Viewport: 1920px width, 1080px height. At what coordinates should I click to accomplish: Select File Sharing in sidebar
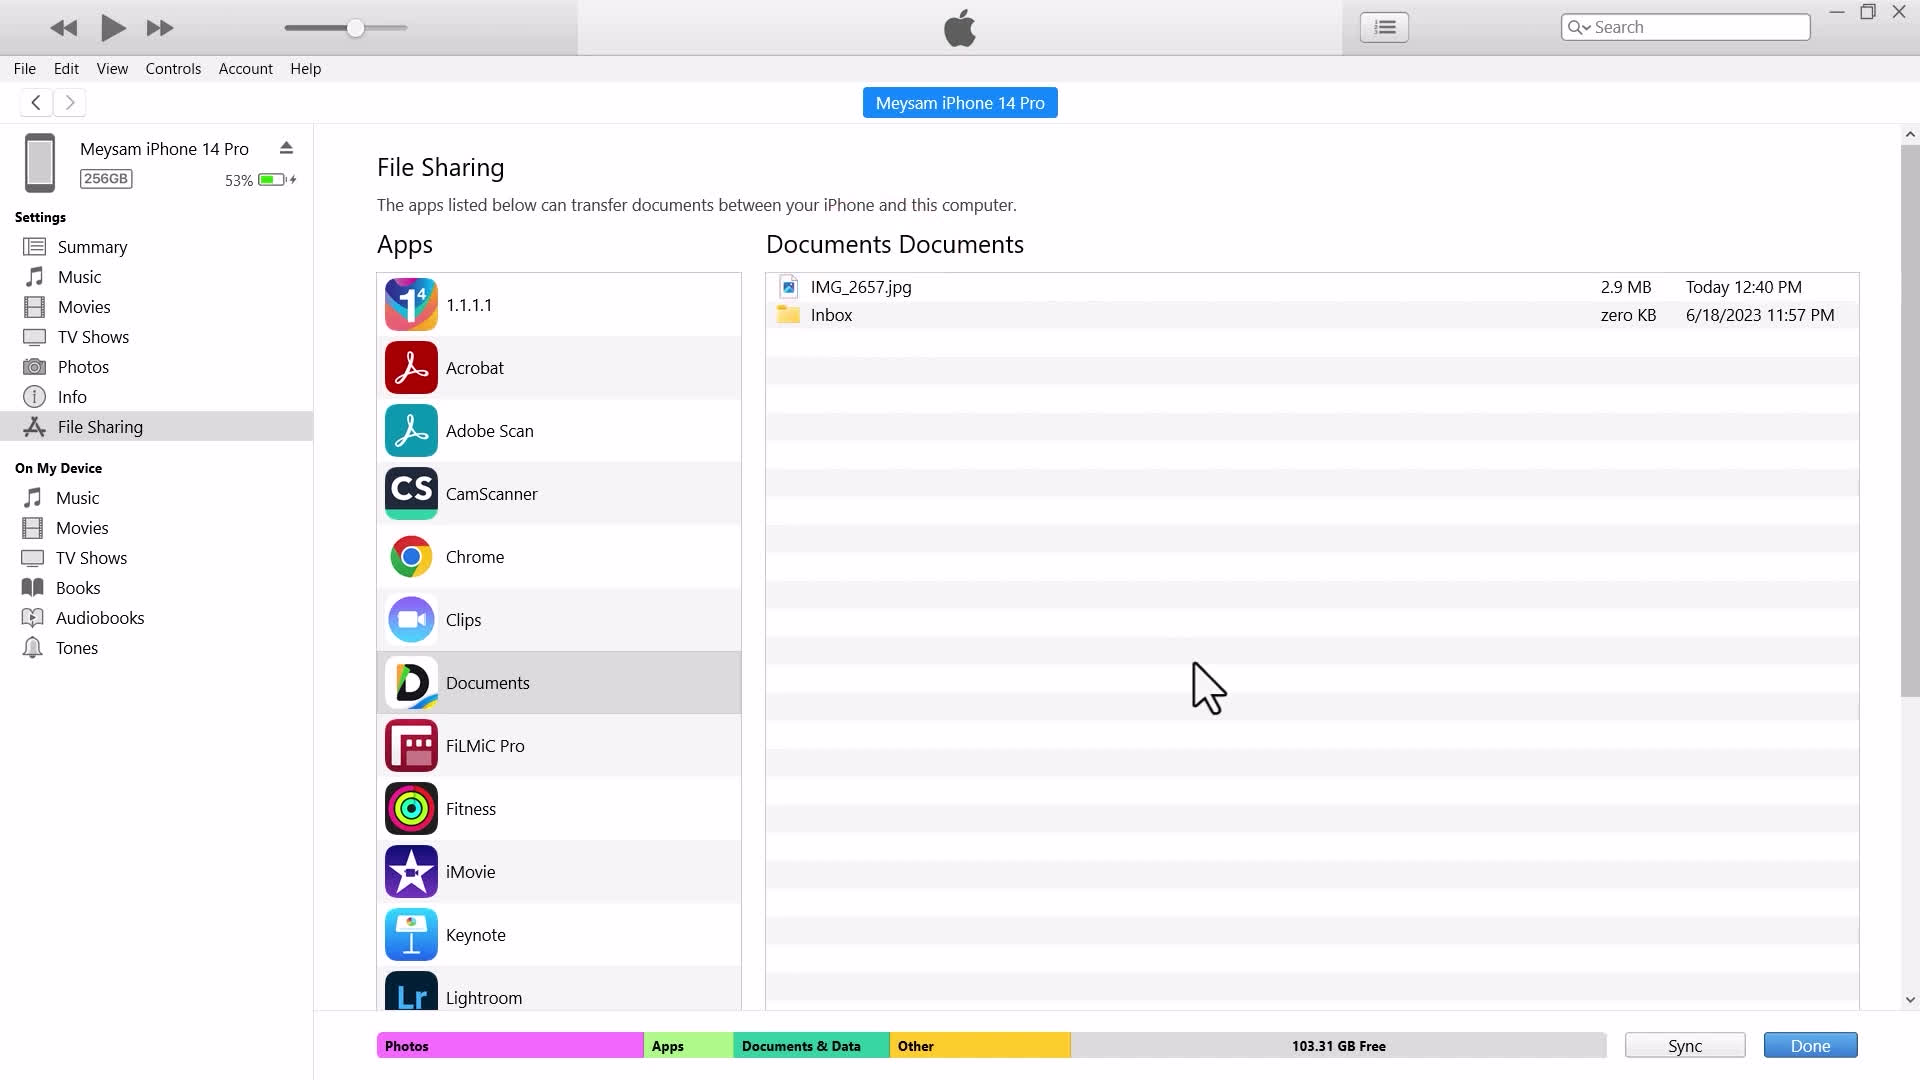click(156, 427)
